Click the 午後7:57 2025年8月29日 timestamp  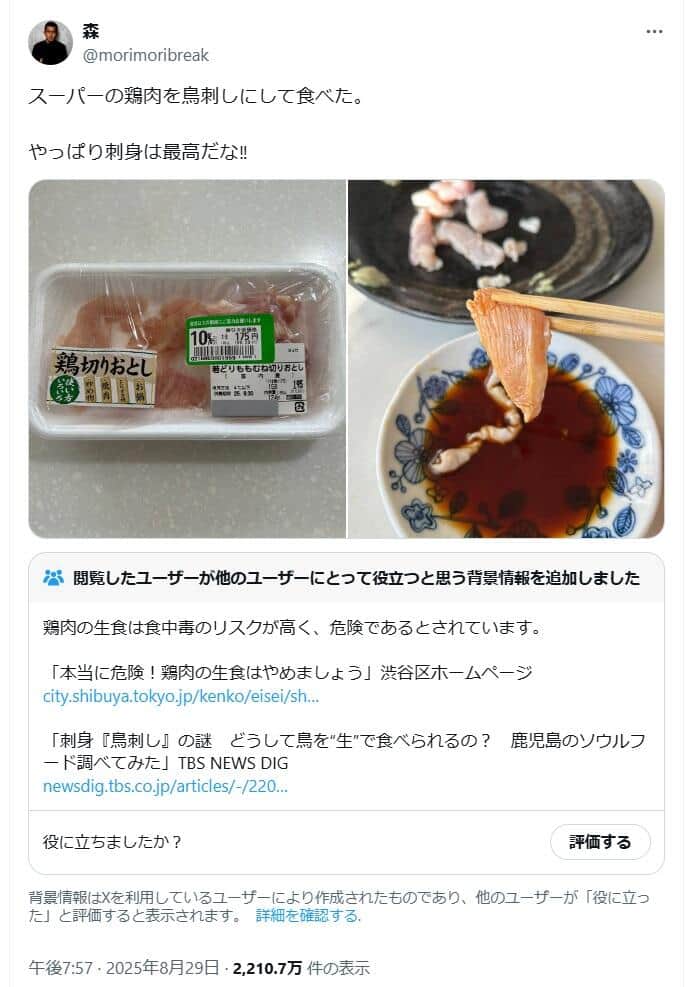pos(124,967)
